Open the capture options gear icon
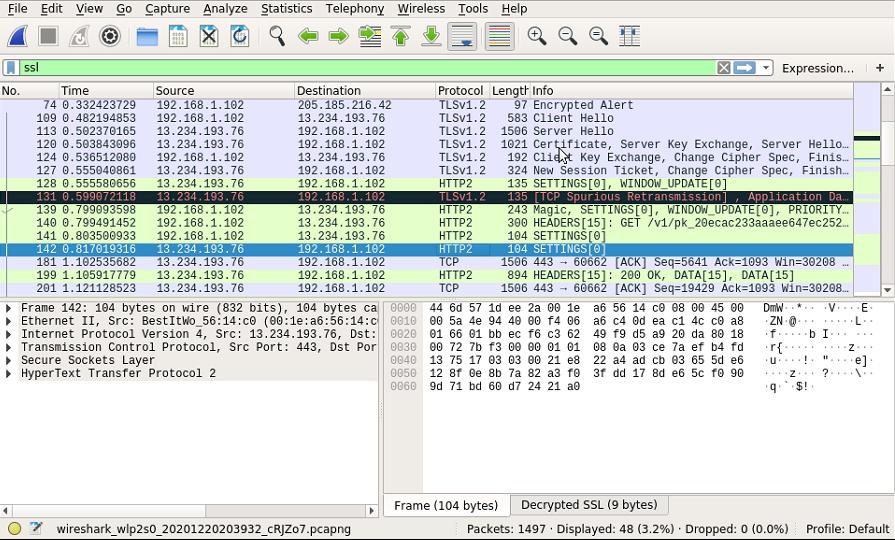Screen dimensions: 895x540 pos(110,36)
